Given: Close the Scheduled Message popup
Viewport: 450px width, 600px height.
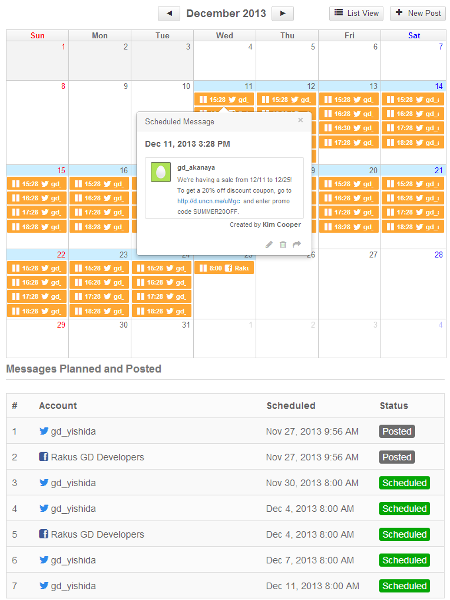Looking at the screenshot, I should [300, 120].
